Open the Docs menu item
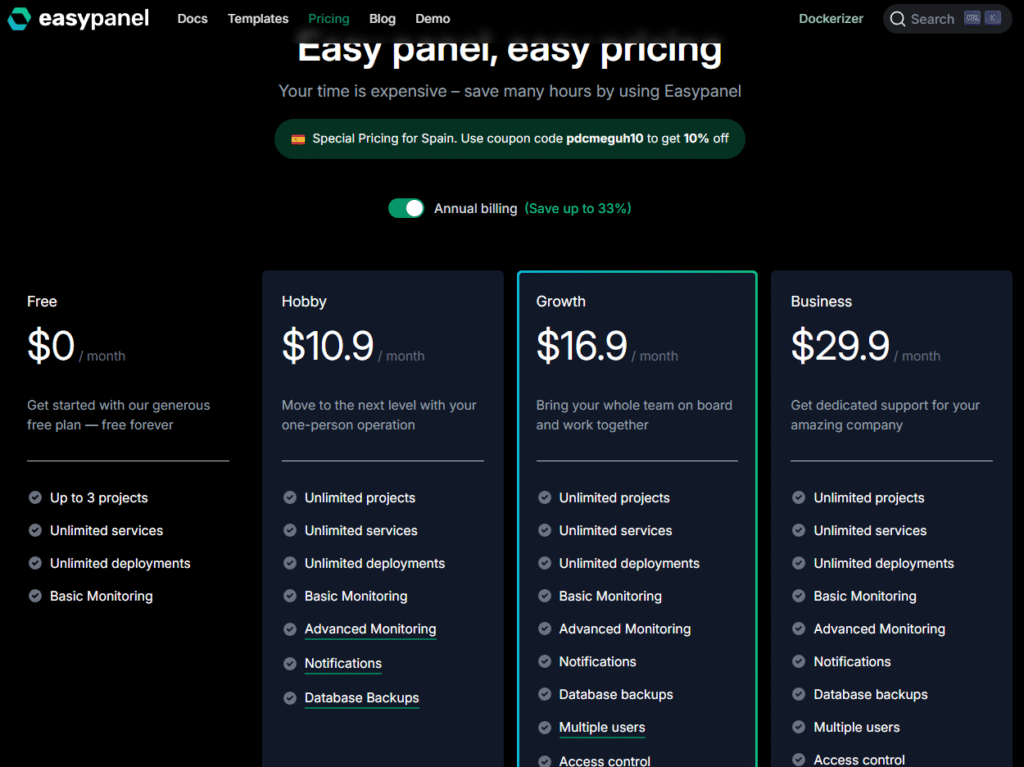Screen dimensions: 1024x767 coord(193,19)
